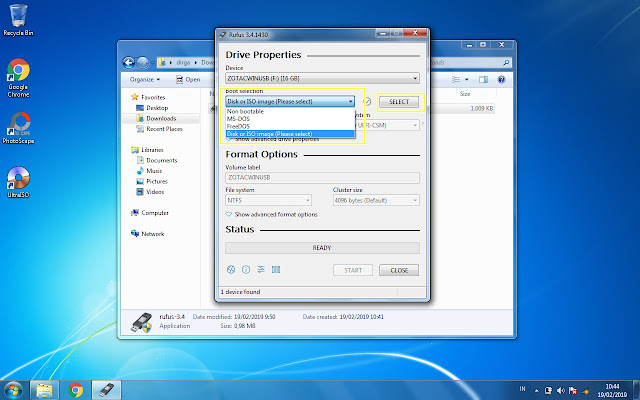
Task: Change Explorer view icon
Action: point(456,80)
